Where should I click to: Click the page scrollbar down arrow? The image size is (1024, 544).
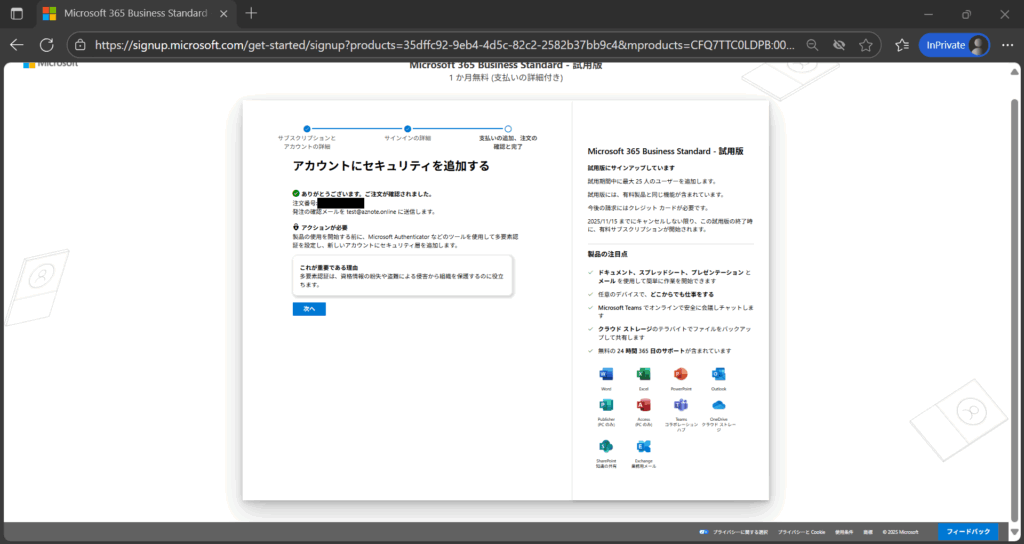(x=1014, y=534)
